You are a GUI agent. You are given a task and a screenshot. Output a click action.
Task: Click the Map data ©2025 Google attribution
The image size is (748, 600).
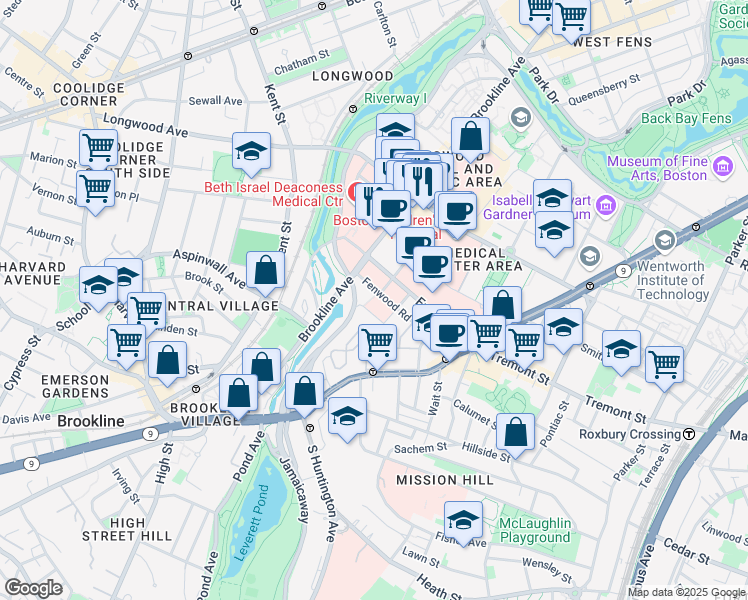[687, 592]
